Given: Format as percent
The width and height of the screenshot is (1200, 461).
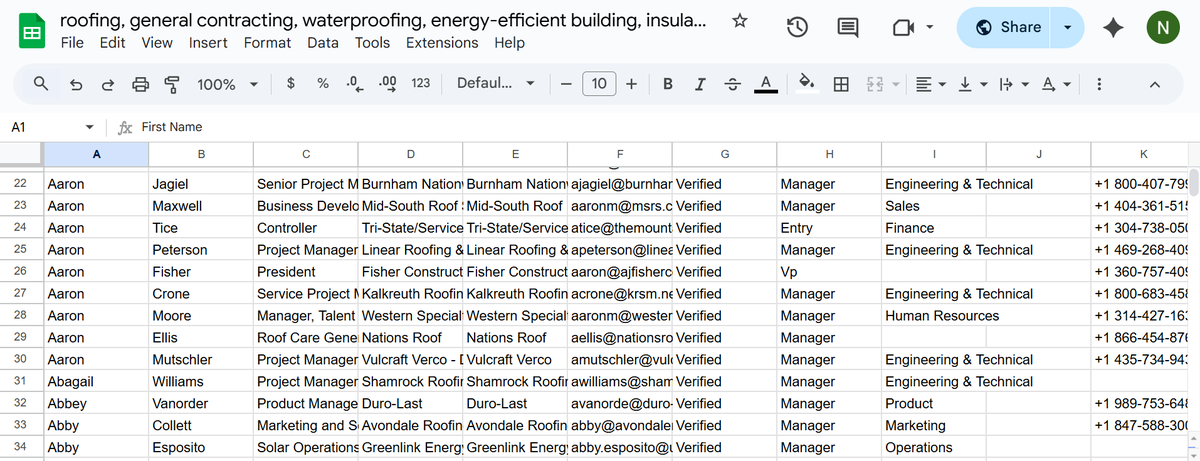Looking at the screenshot, I should pos(323,84).
